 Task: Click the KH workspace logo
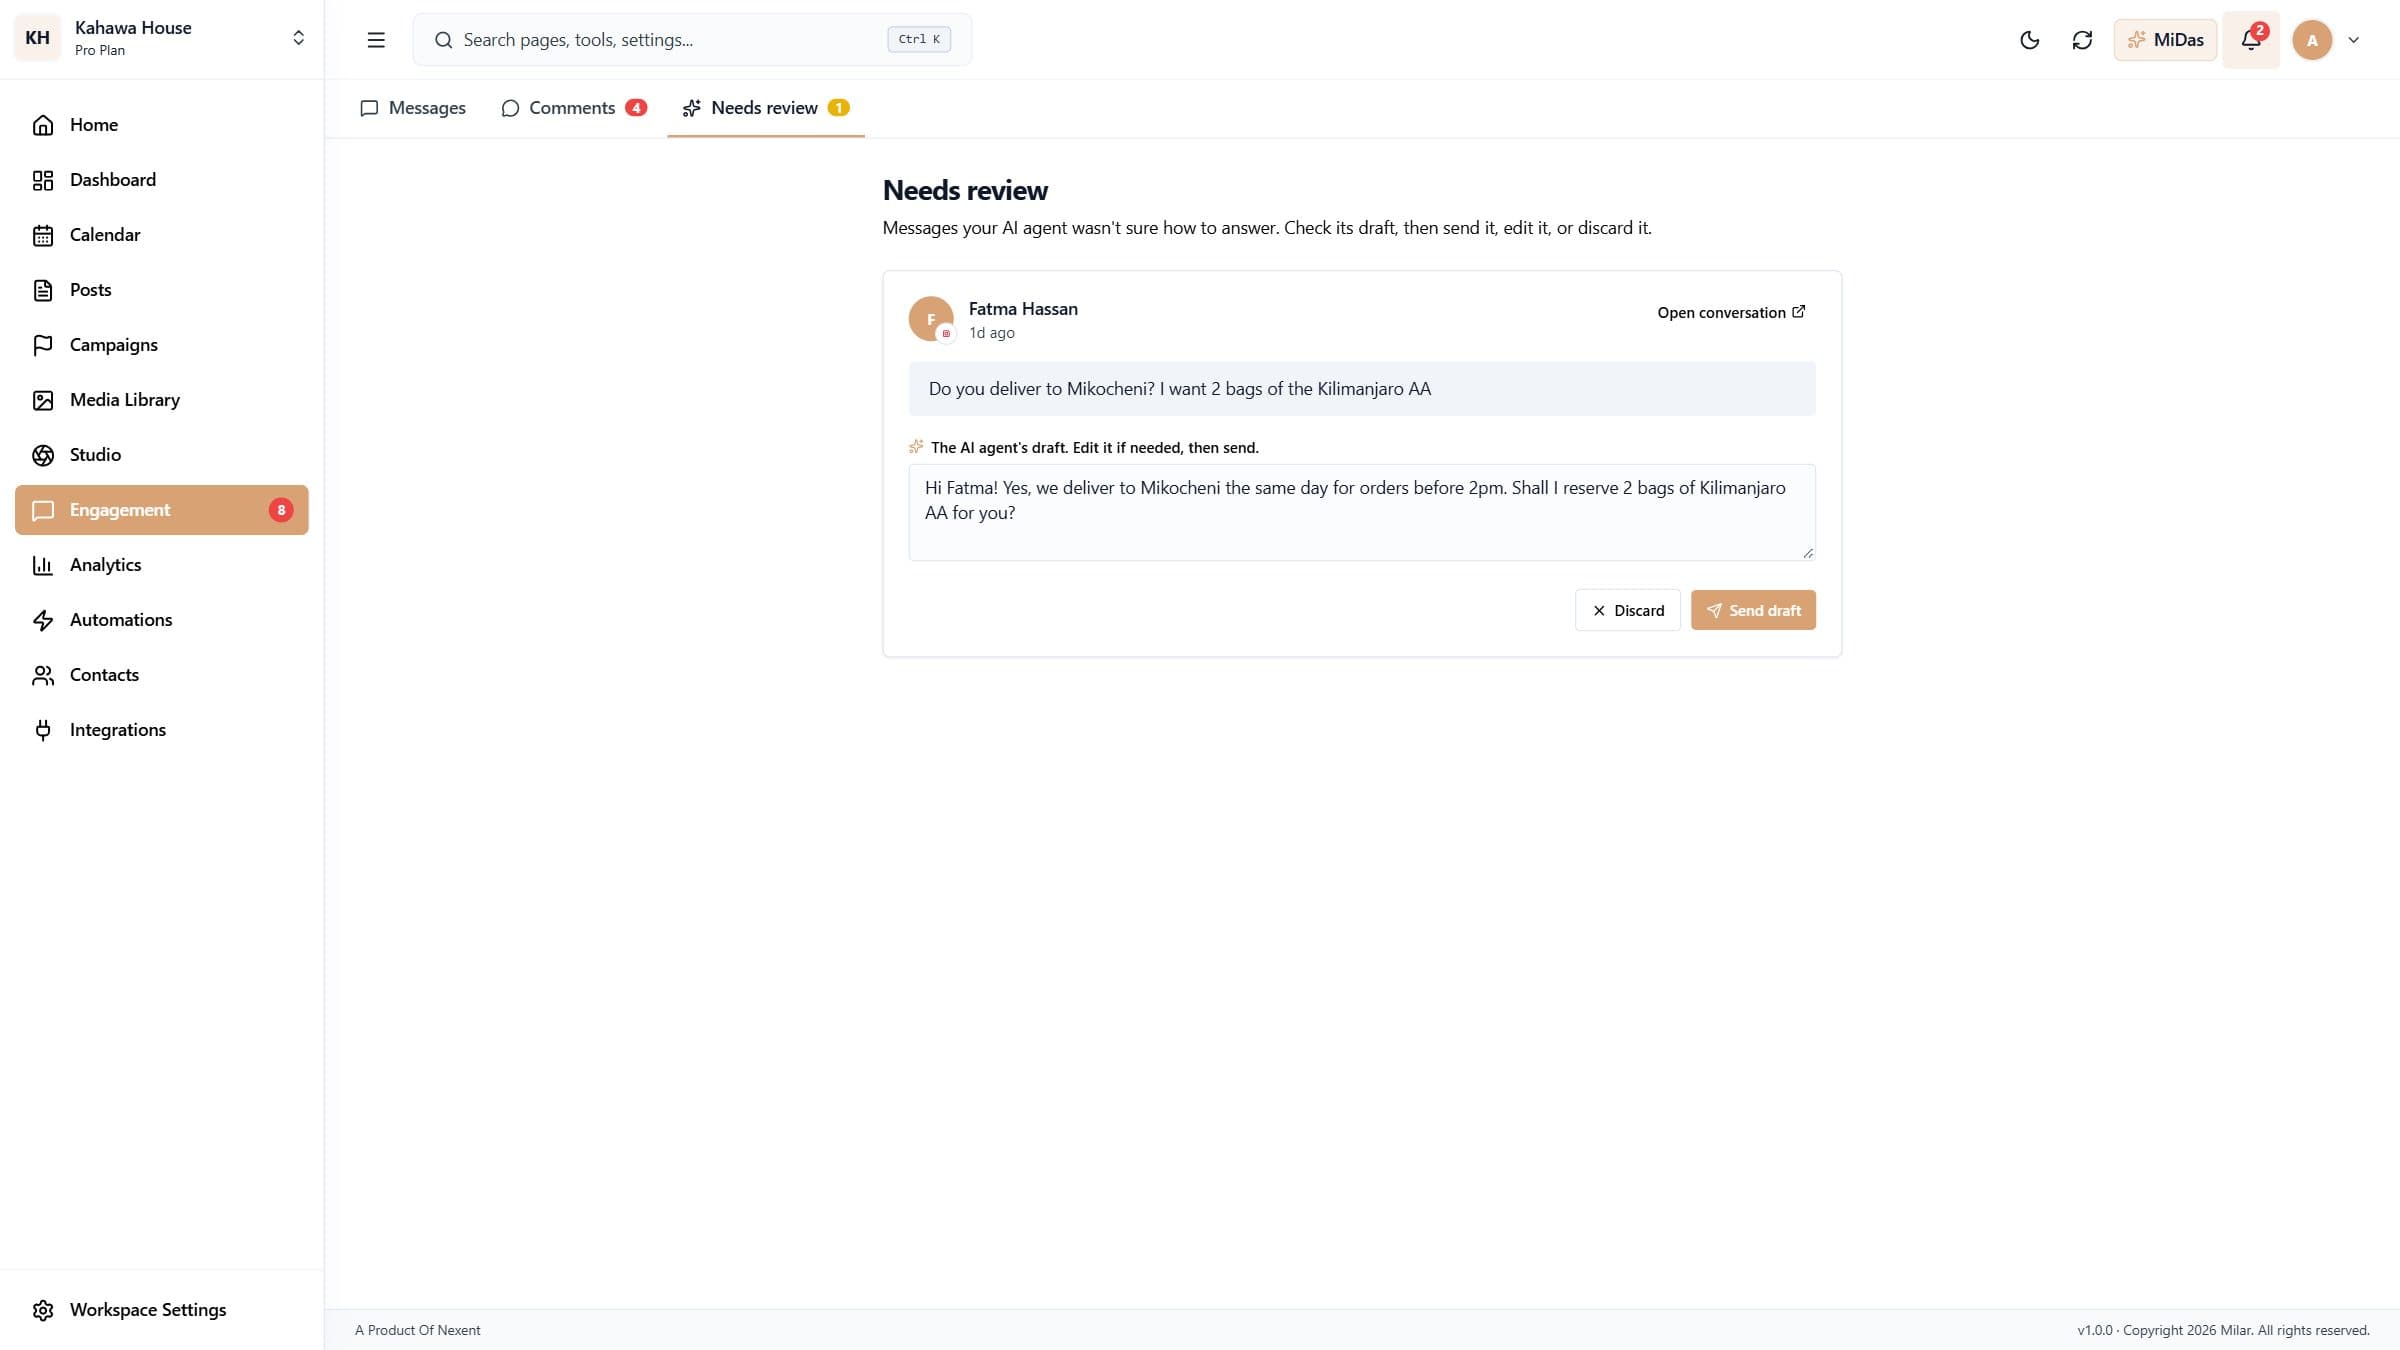(x=38, y=38)
